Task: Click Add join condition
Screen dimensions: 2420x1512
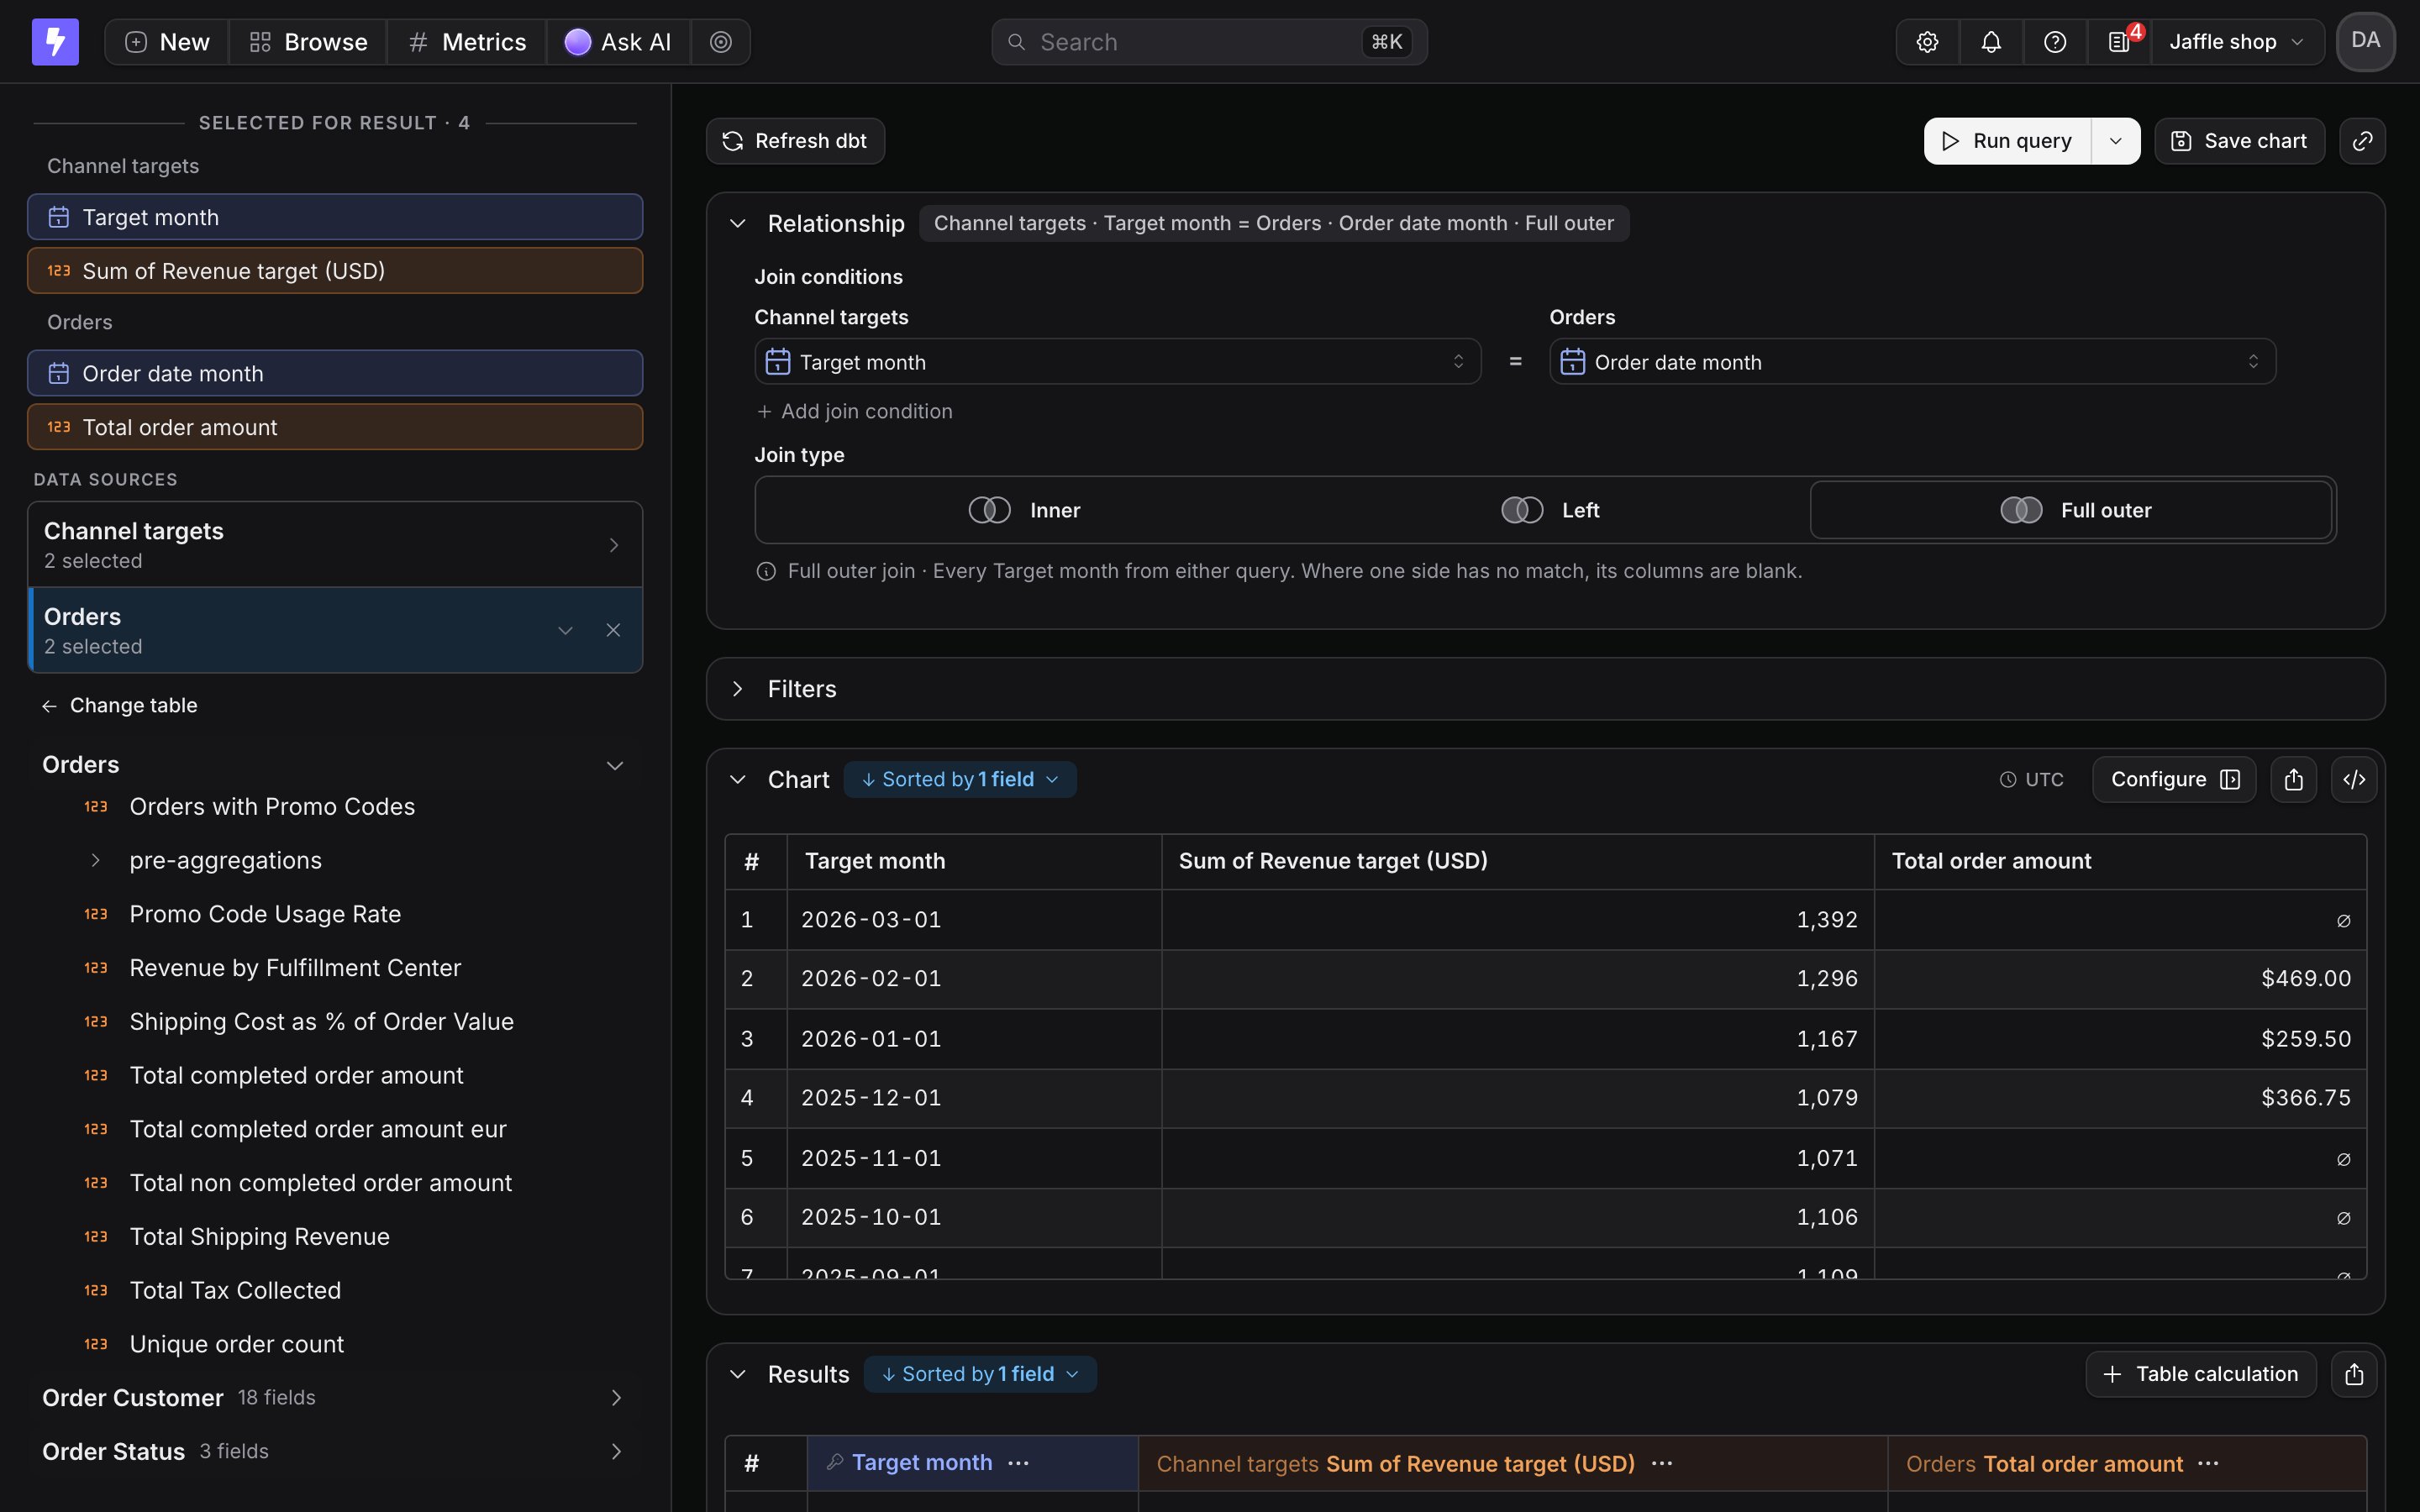Action: tap(855, 411)
